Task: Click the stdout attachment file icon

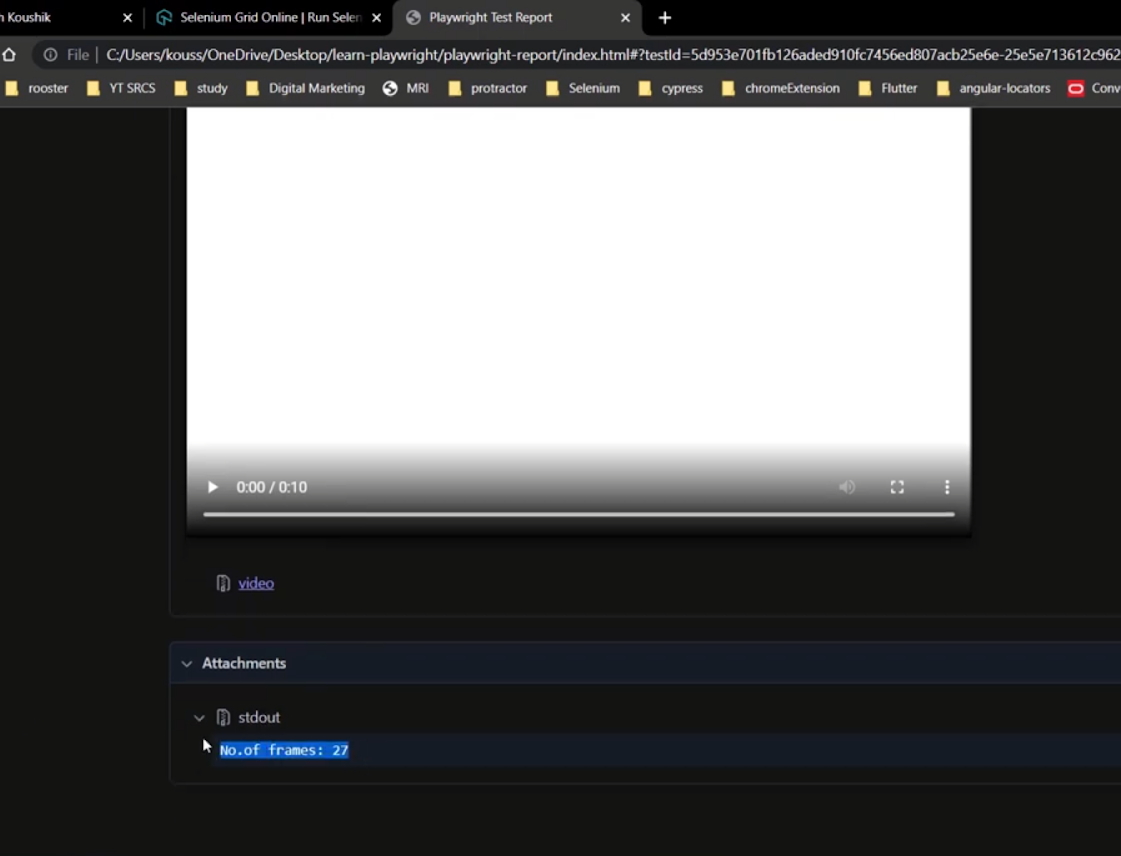Action: pos(223,717)
